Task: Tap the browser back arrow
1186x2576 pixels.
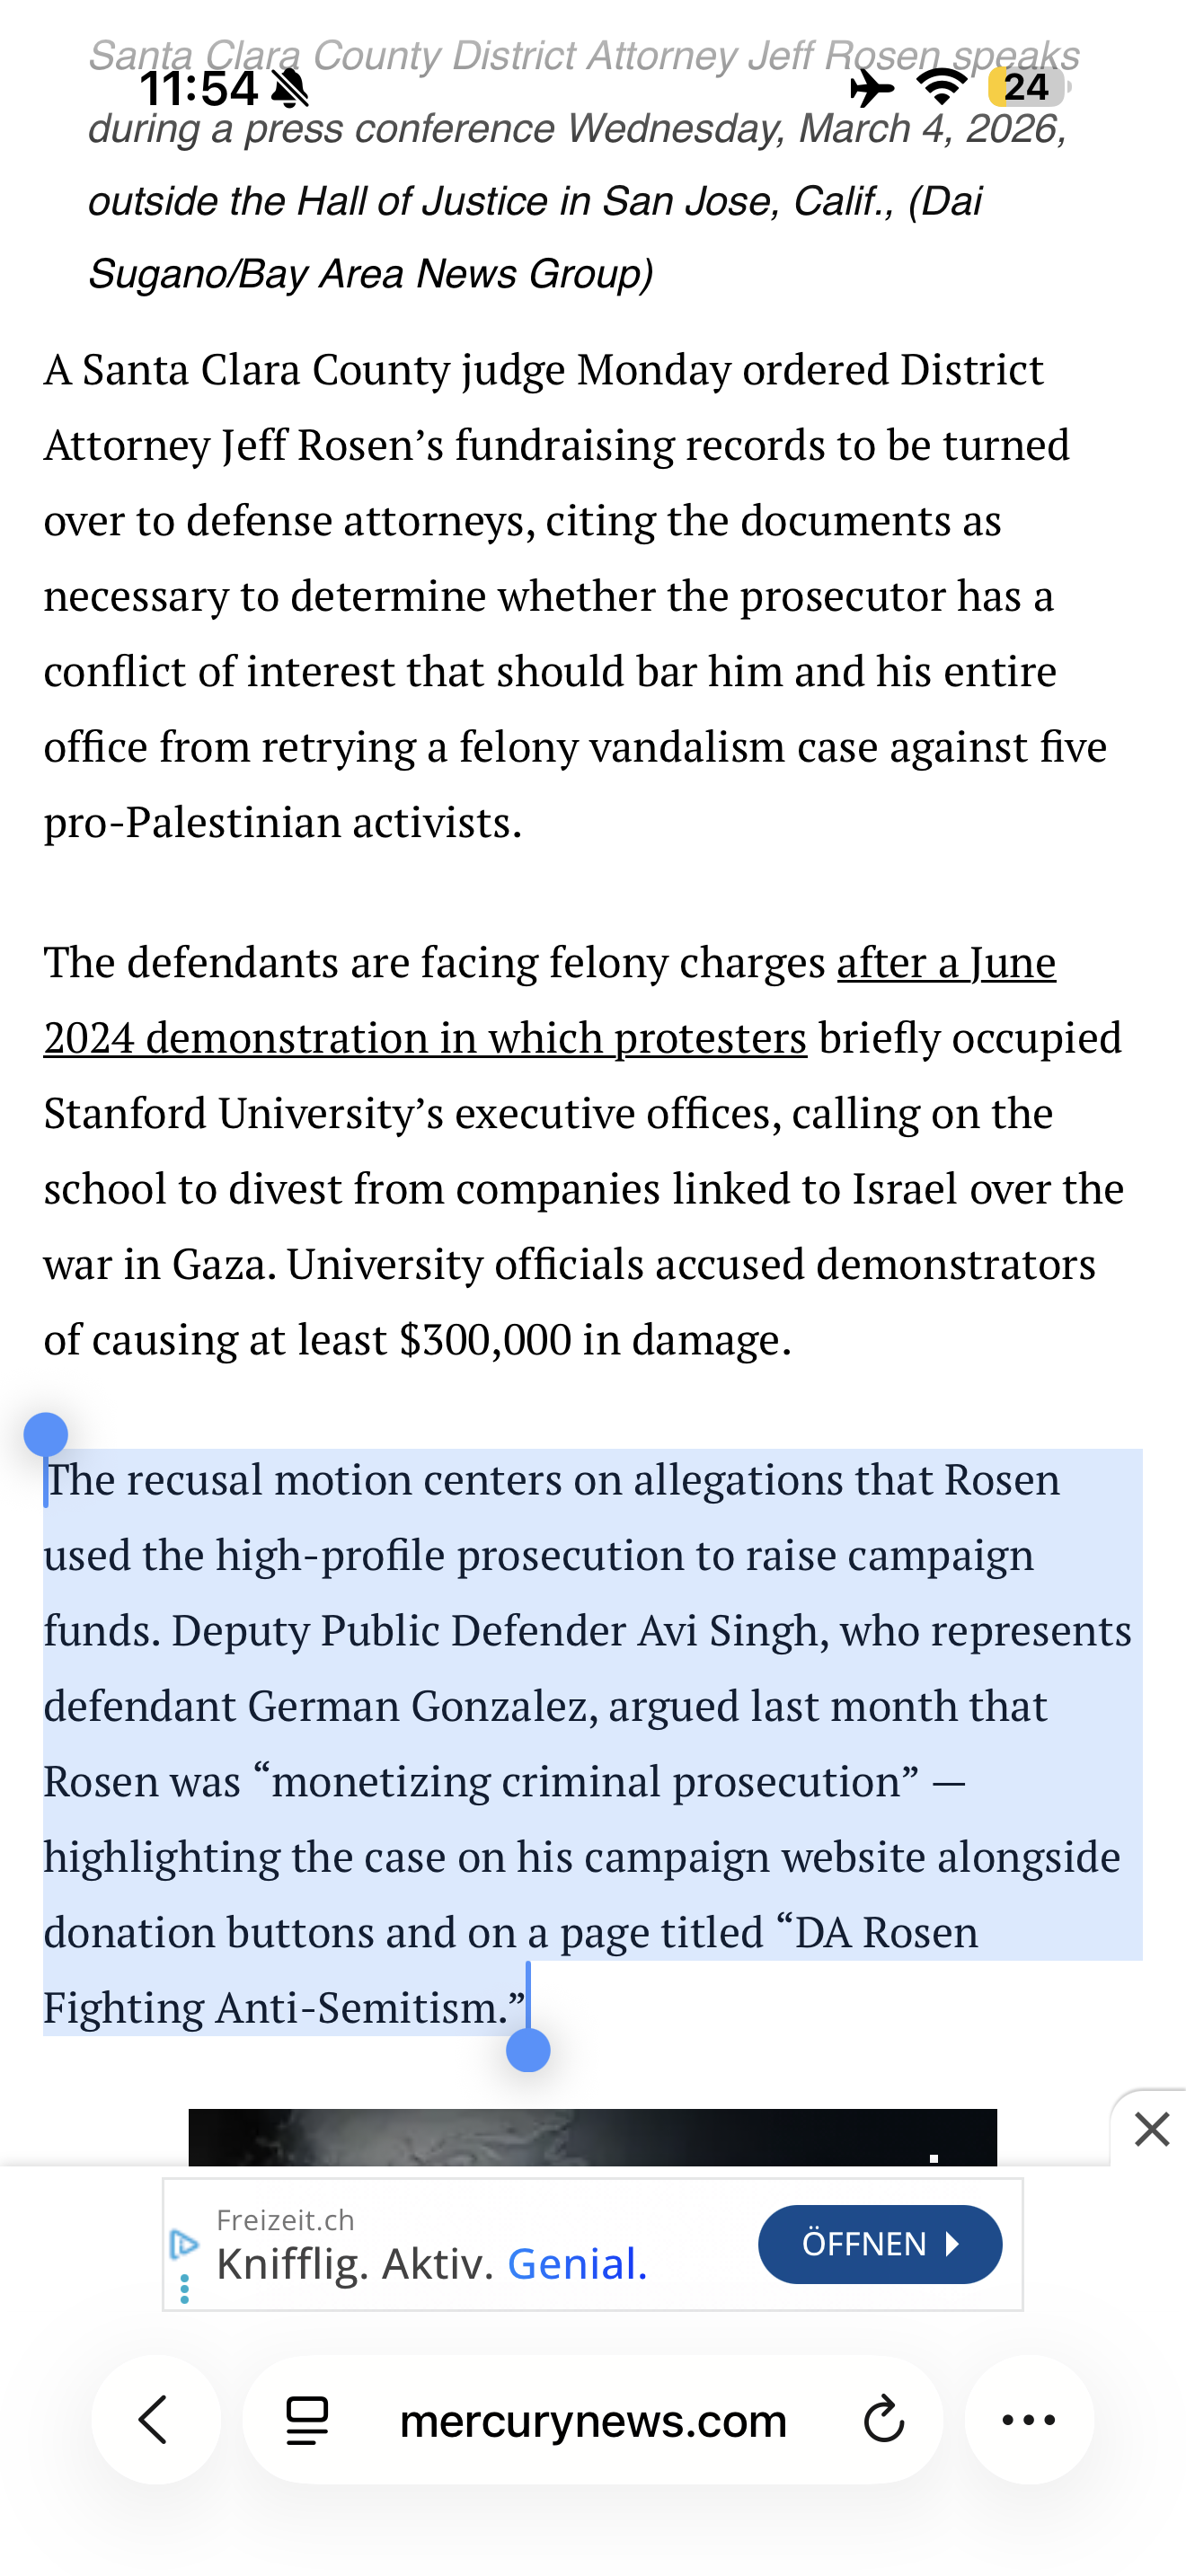Action: pyautogui.click(x=155, y=2420)
